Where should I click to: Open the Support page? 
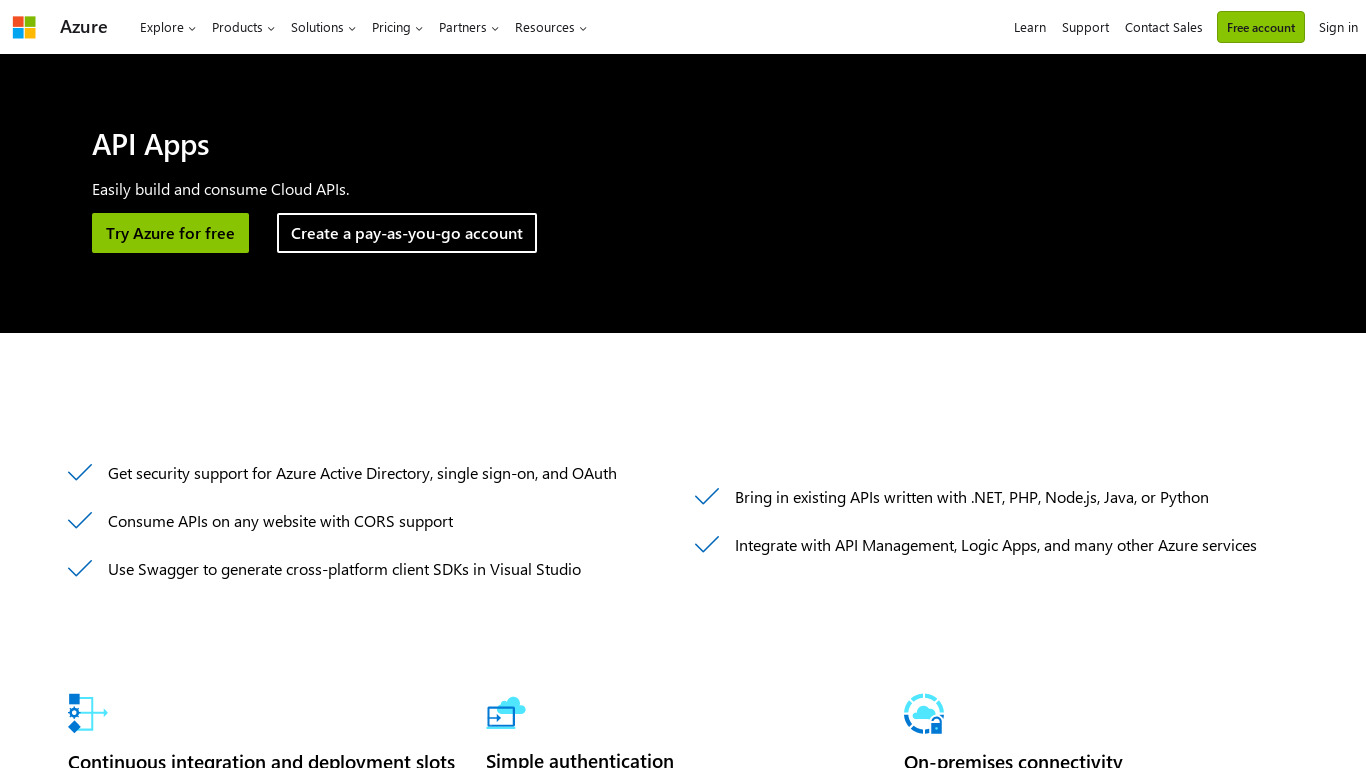(x=1085, y=28)
